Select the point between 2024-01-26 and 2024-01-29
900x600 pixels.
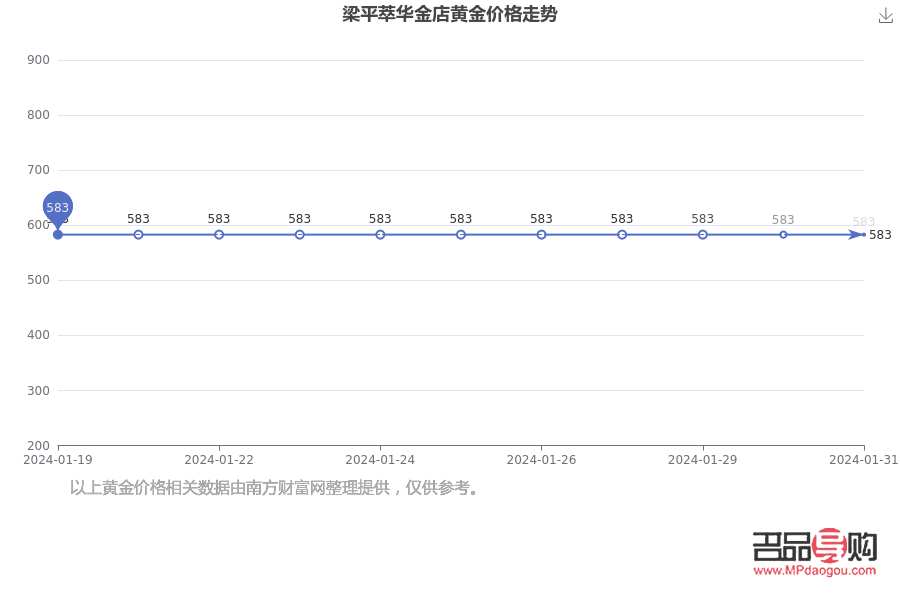[622, 234]
